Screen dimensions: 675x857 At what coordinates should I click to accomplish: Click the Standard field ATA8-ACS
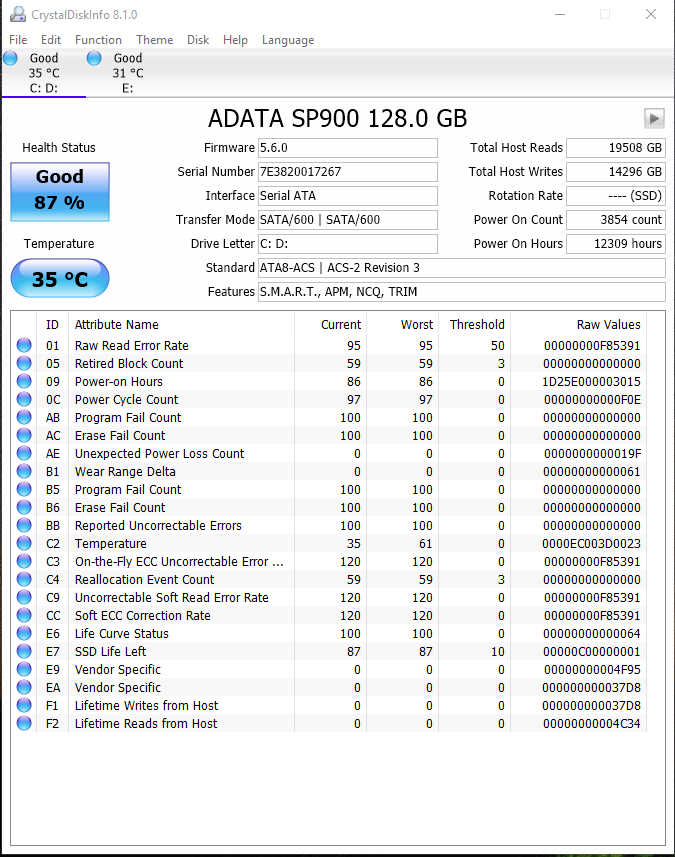tap(462, 268)
